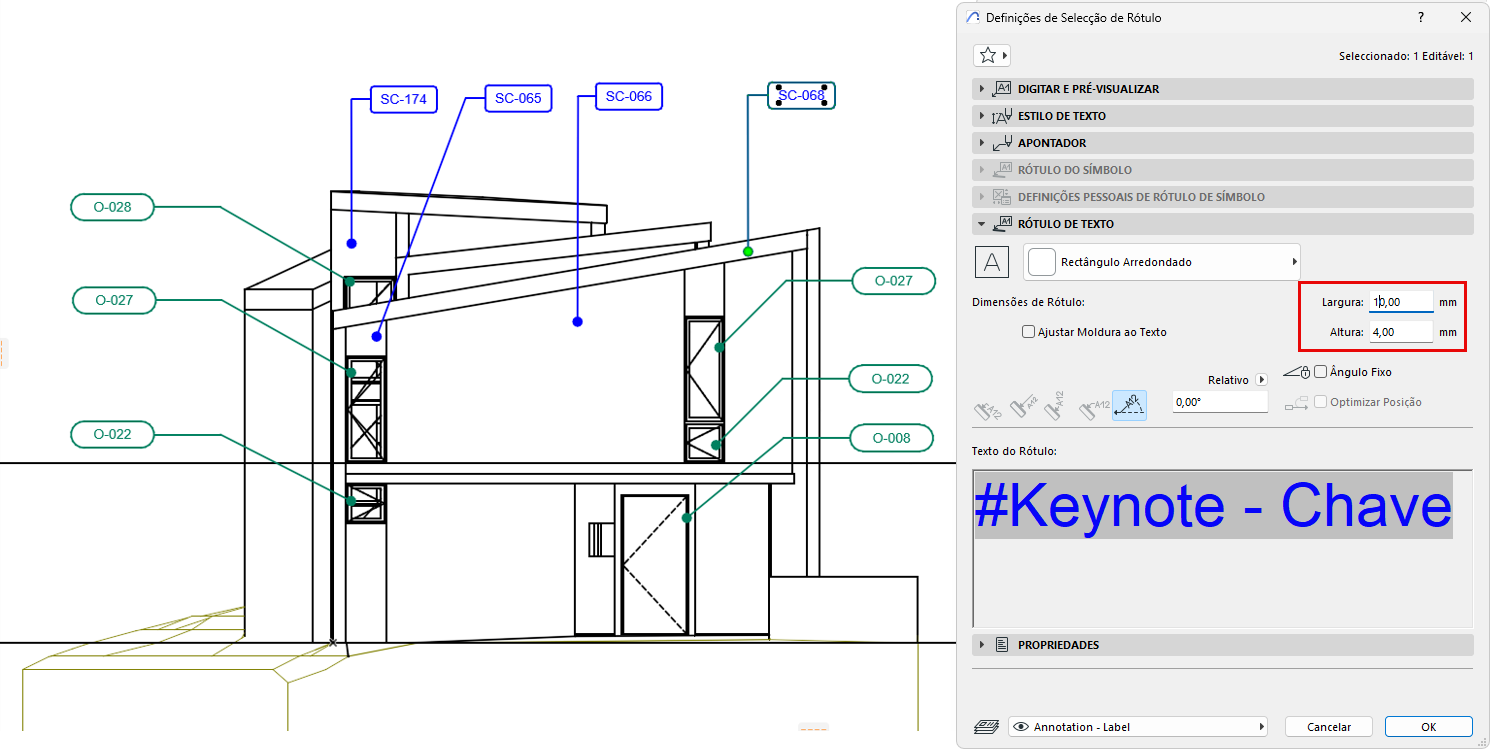Click the Cancelar button
This screenshot has width=1490, height=749.
click(1328, 727)
